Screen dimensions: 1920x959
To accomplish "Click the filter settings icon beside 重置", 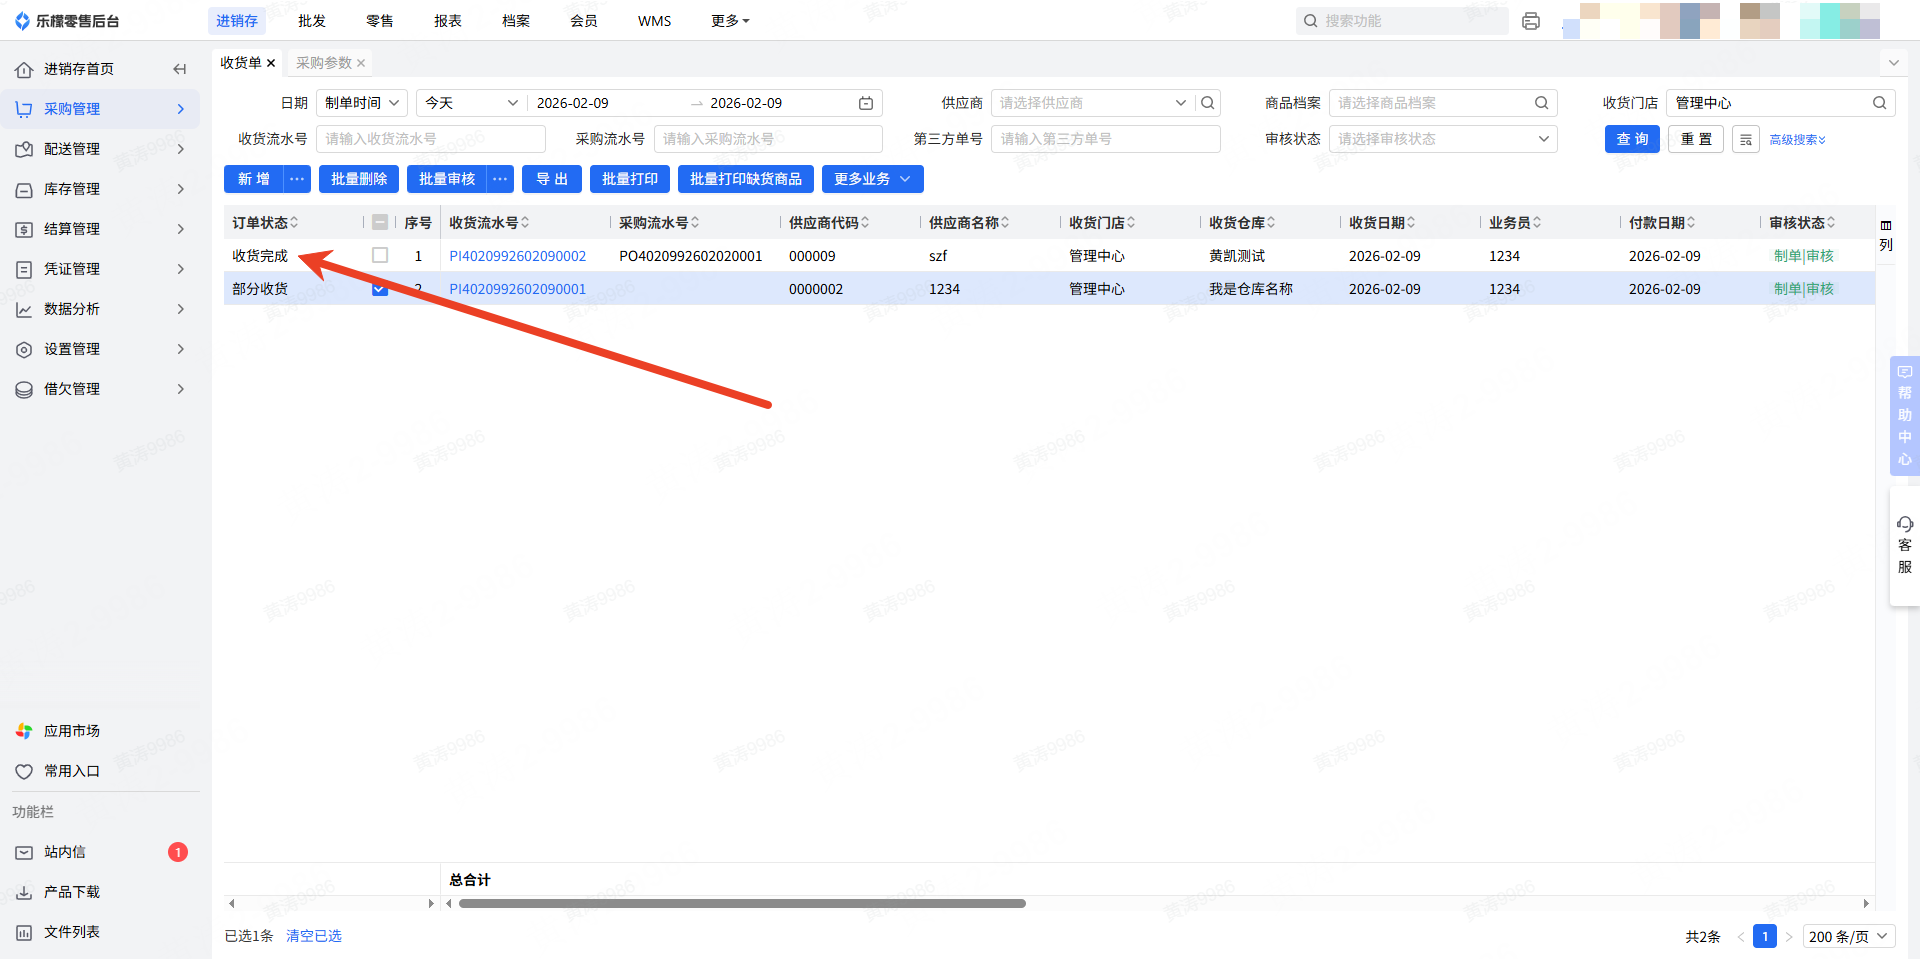I will coord(1746,139).
